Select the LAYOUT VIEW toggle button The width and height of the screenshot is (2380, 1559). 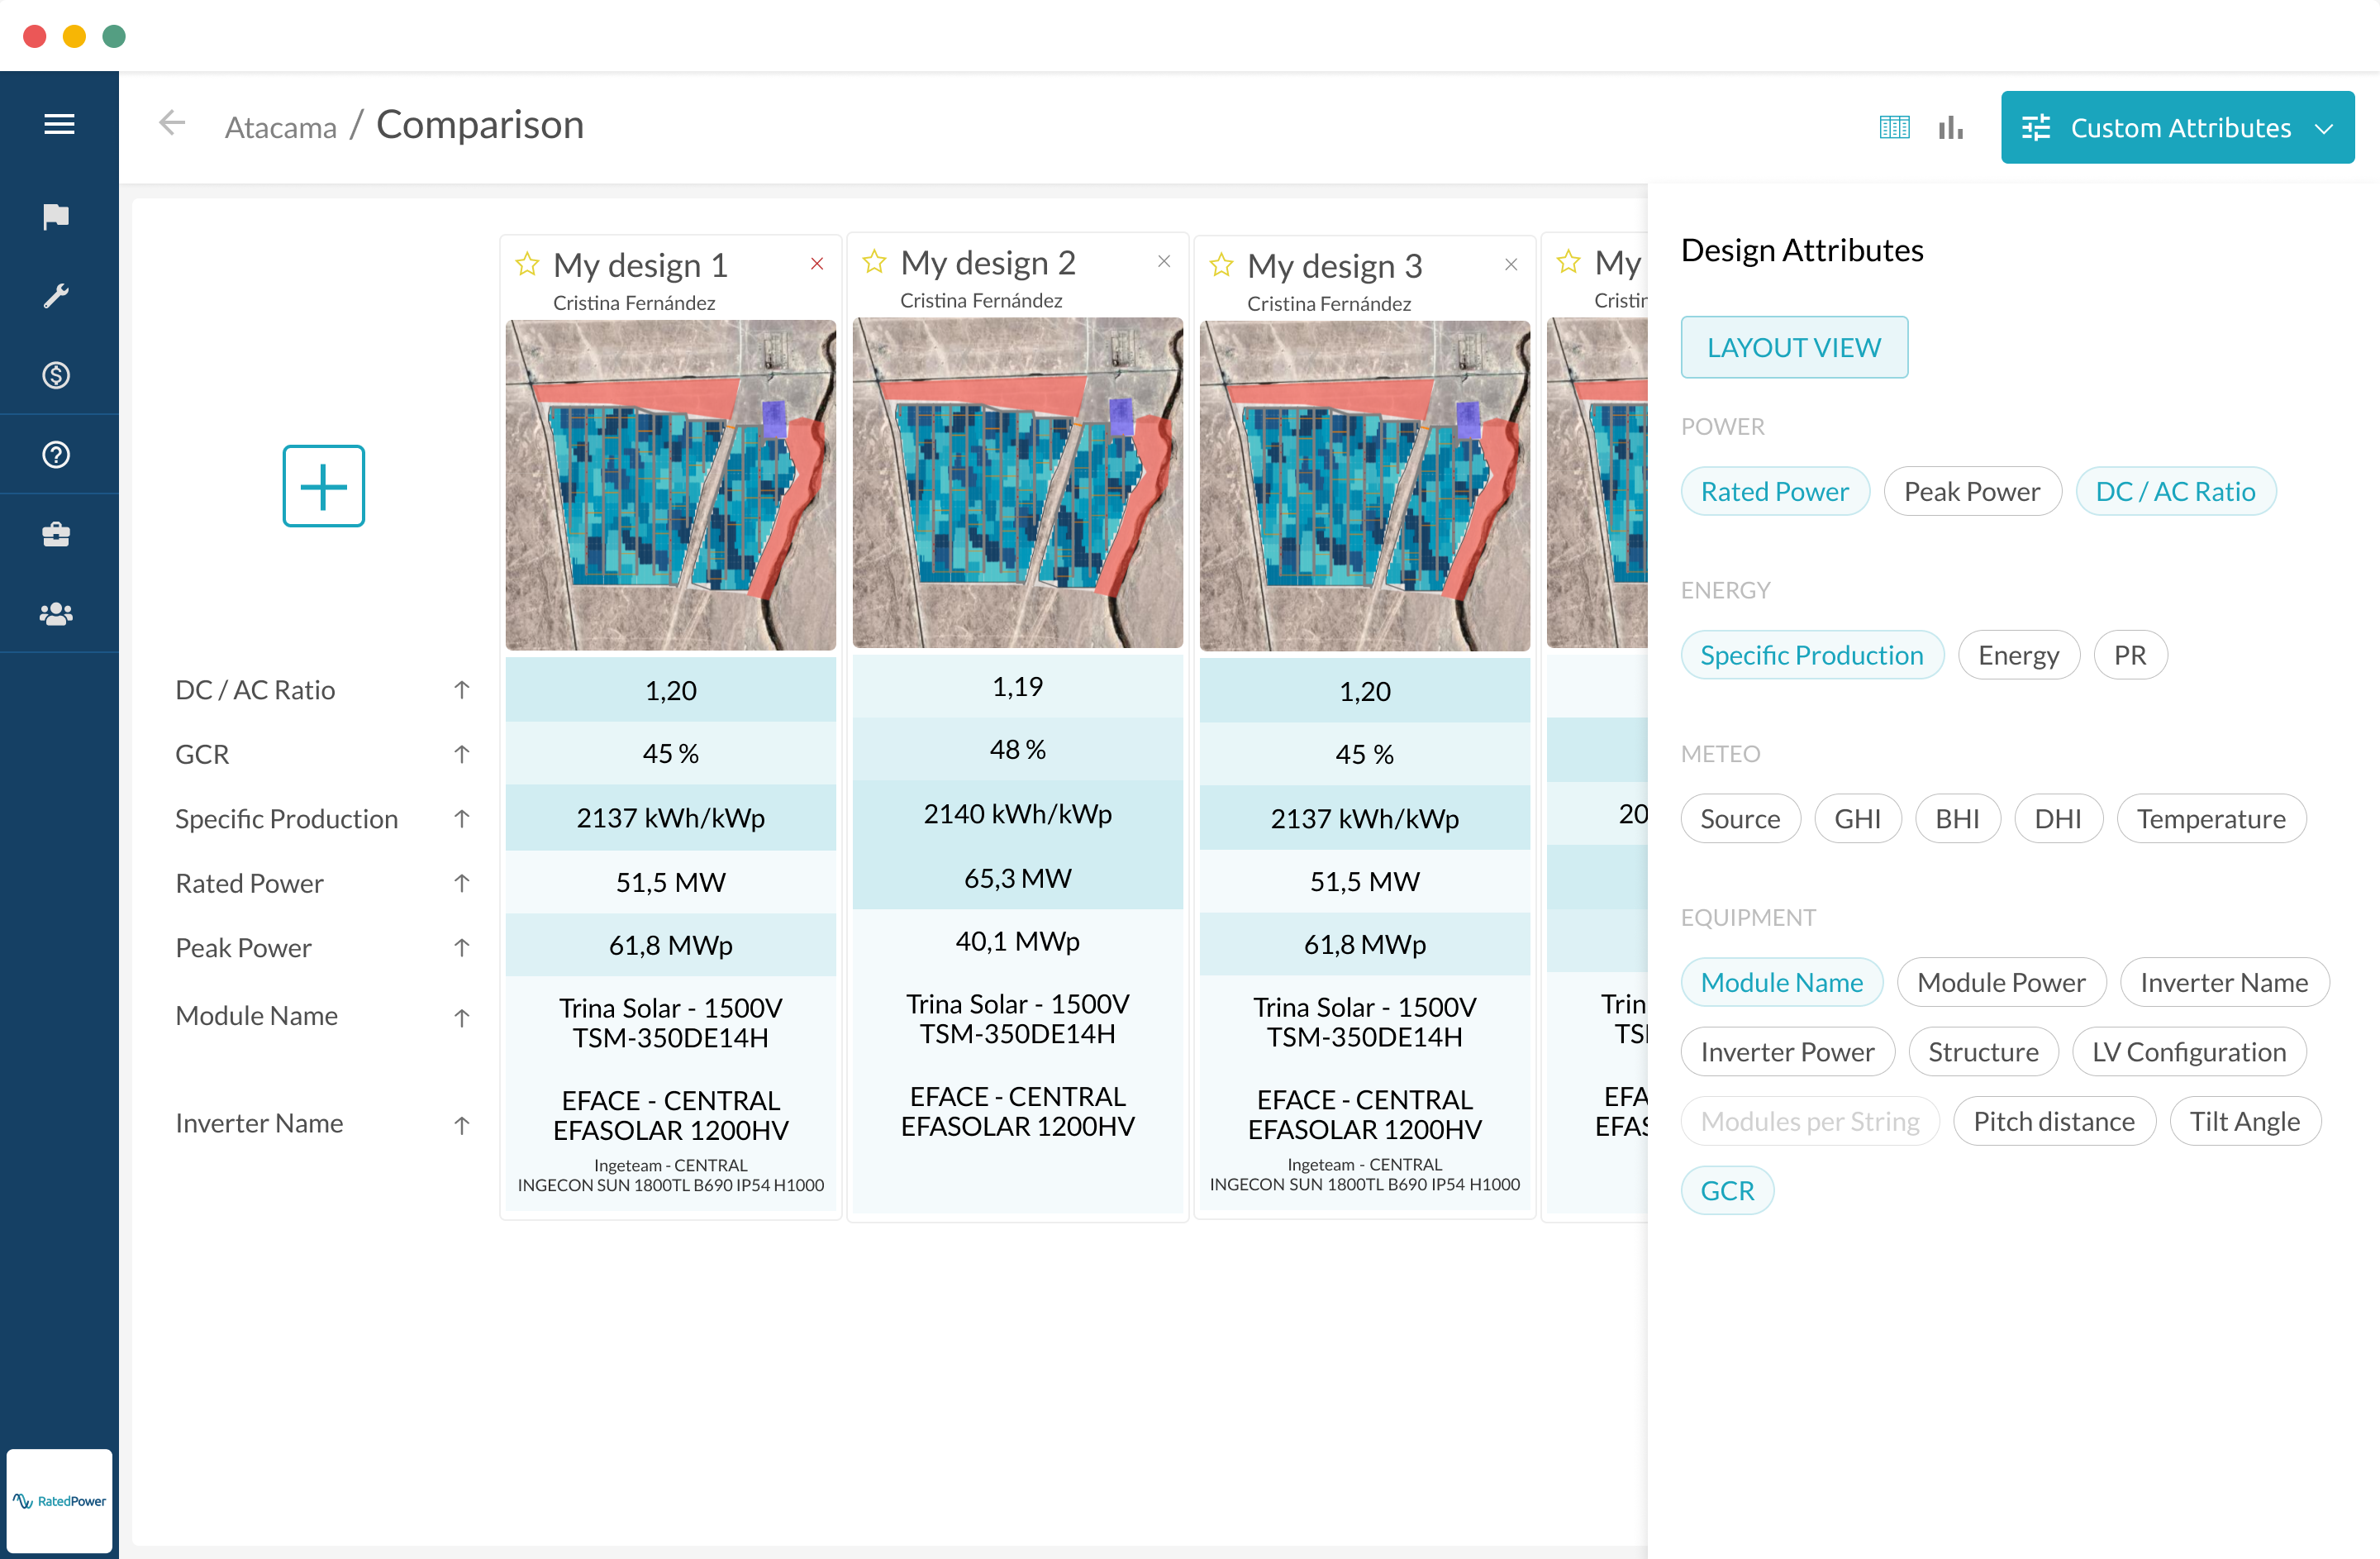point(1794,347)
